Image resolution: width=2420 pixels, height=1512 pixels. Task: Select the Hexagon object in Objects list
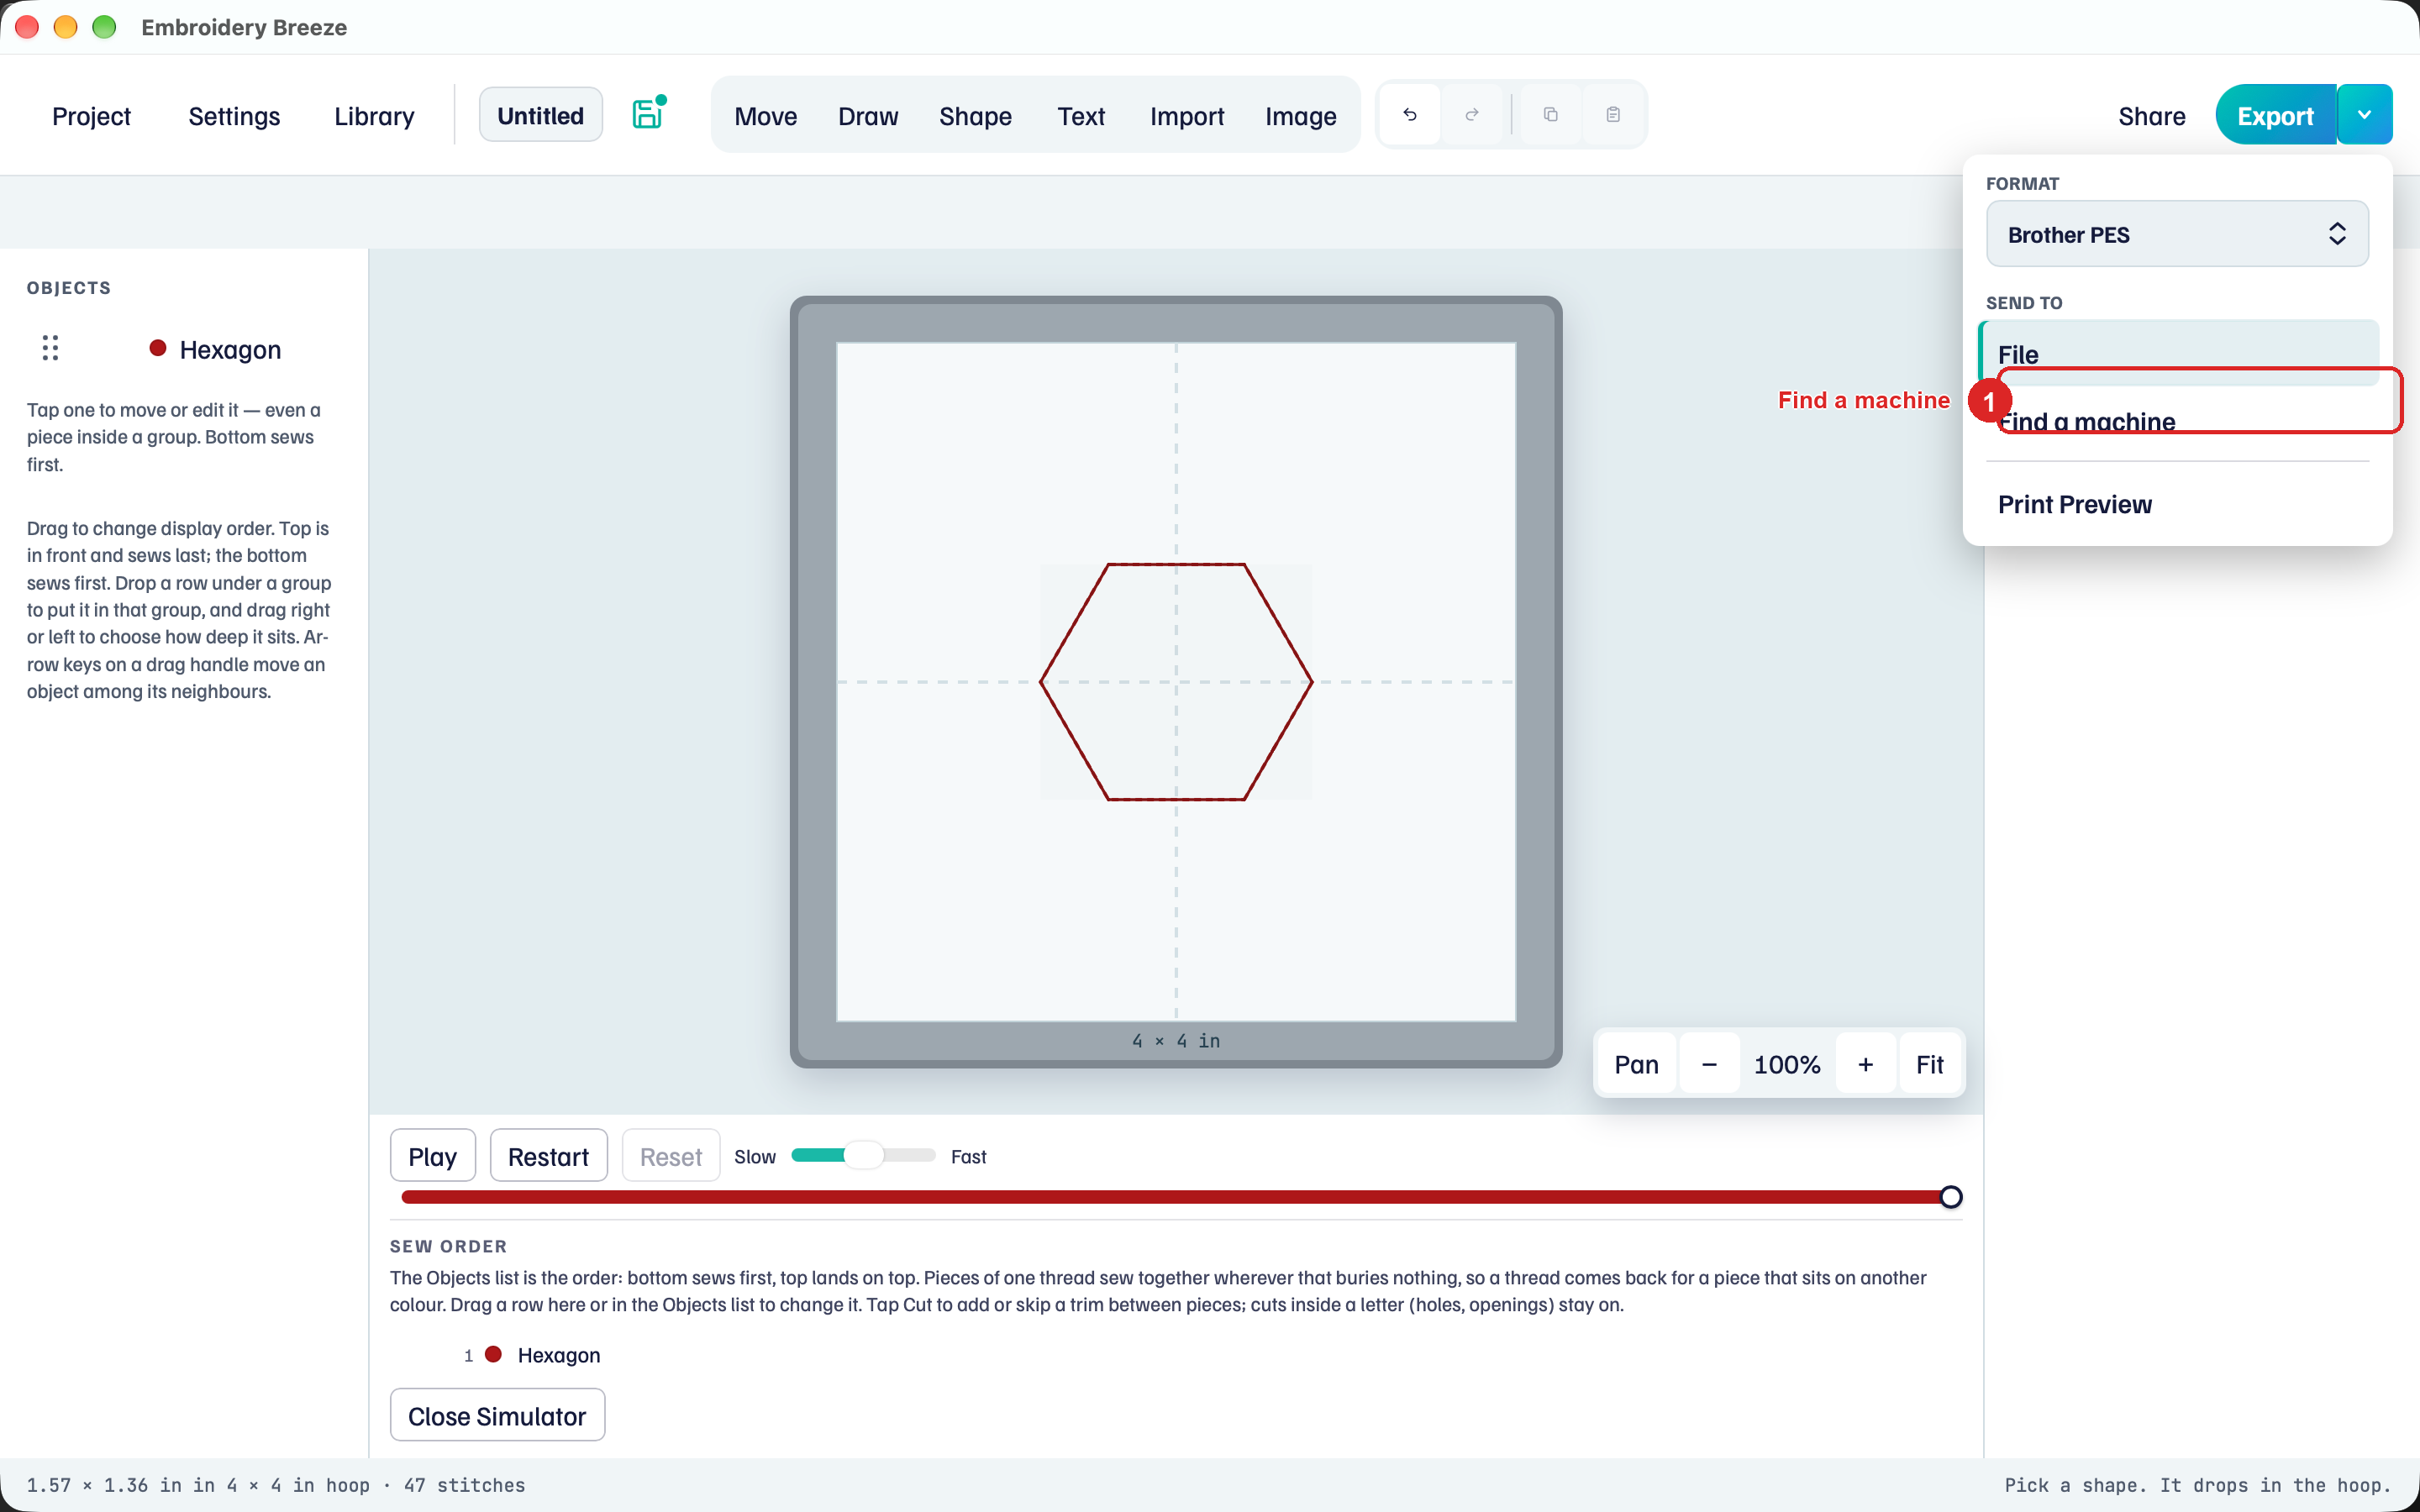230,349
